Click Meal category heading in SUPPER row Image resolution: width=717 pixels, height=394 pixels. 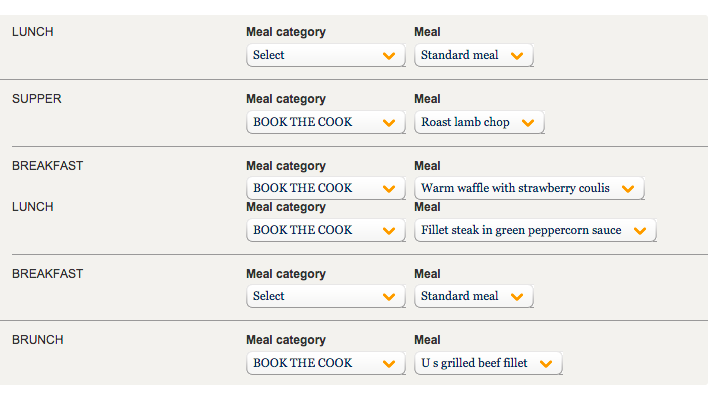(286, 99)
